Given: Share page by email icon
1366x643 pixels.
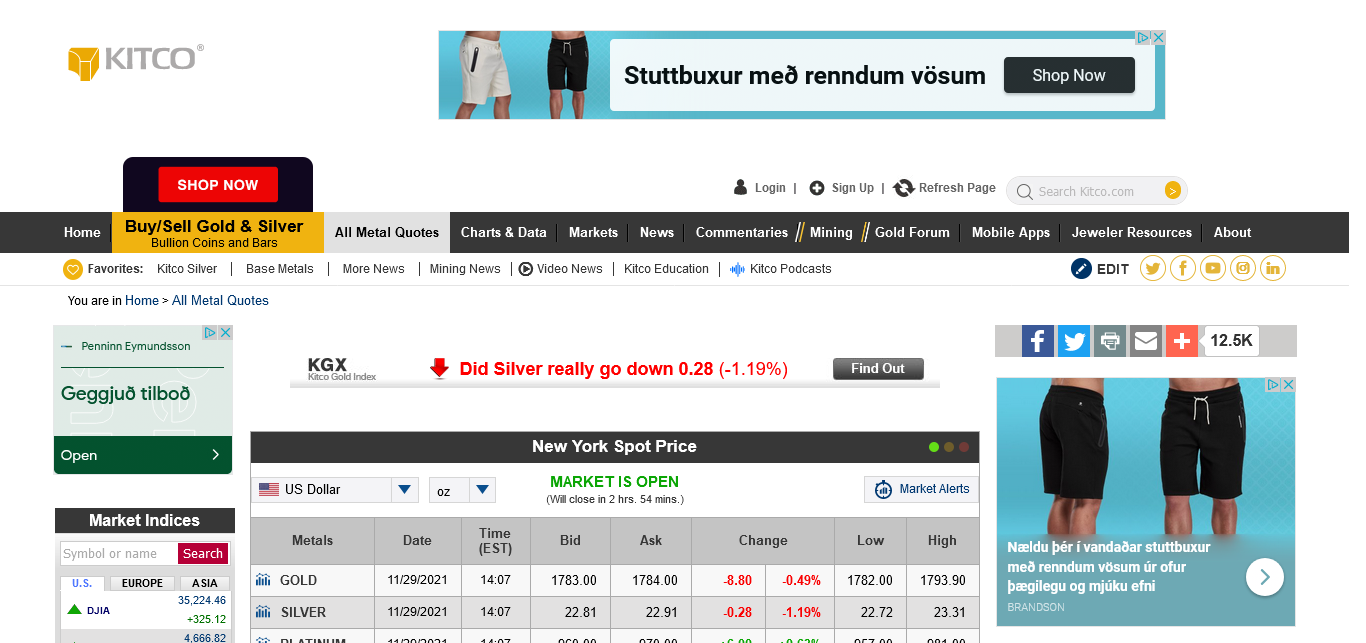Looking at the screenshot, I should tap(1146, 341).
